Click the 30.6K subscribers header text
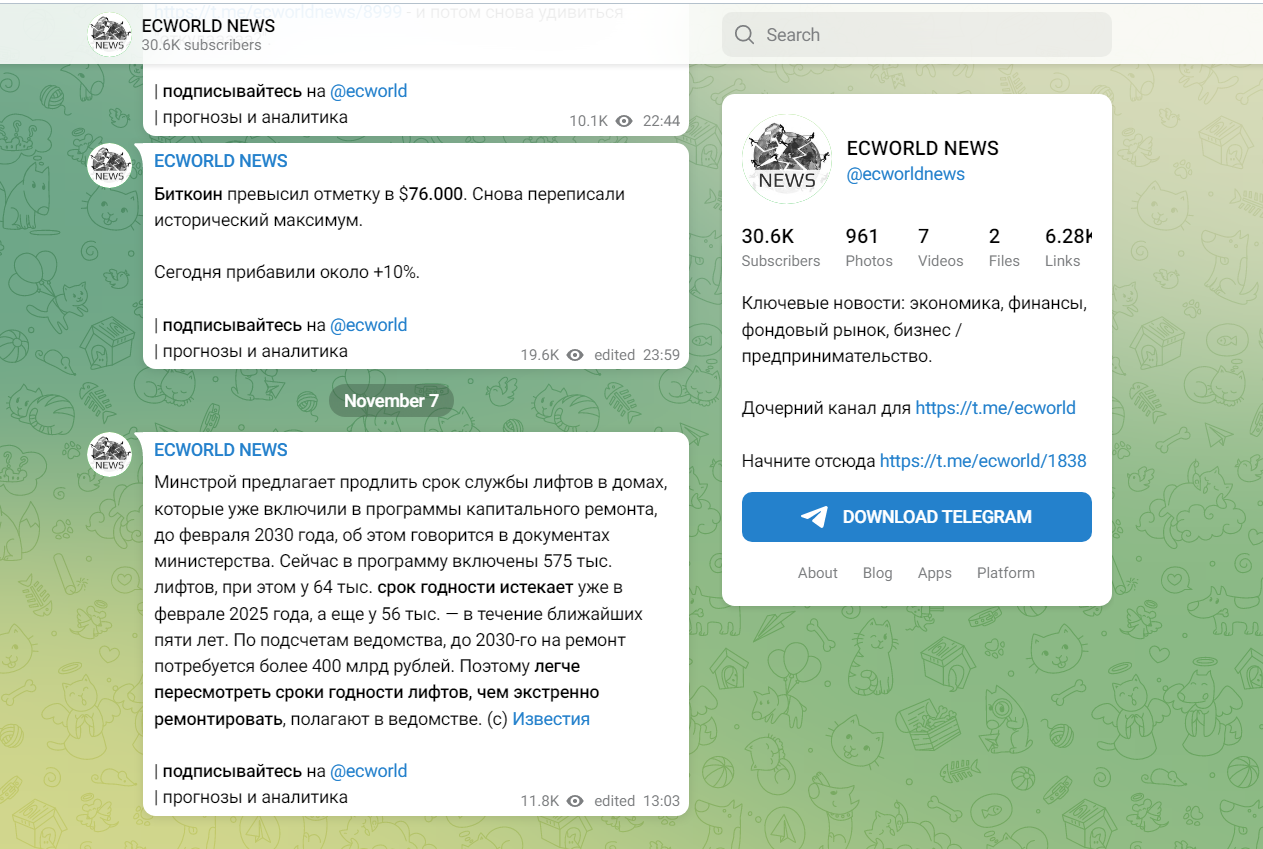The width and height of the screenshot is (1263, 849). click(201, 45)
